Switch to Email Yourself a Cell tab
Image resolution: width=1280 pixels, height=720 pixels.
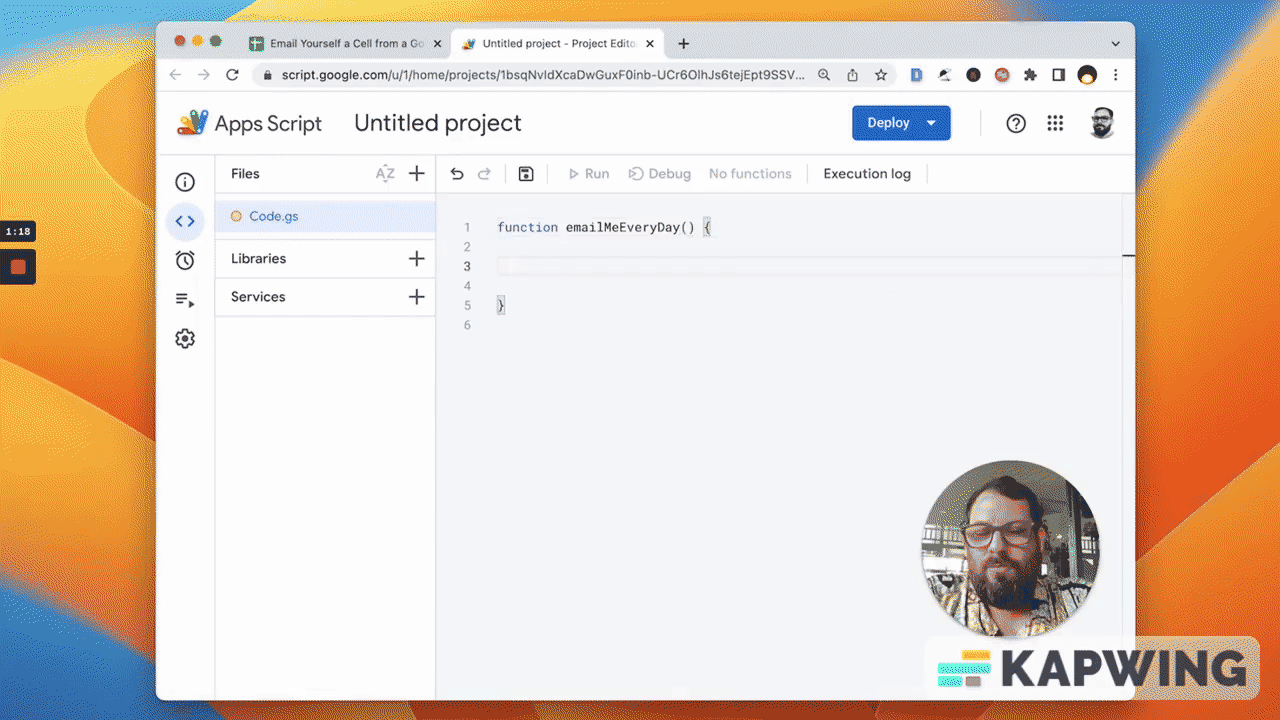[346, 44]
